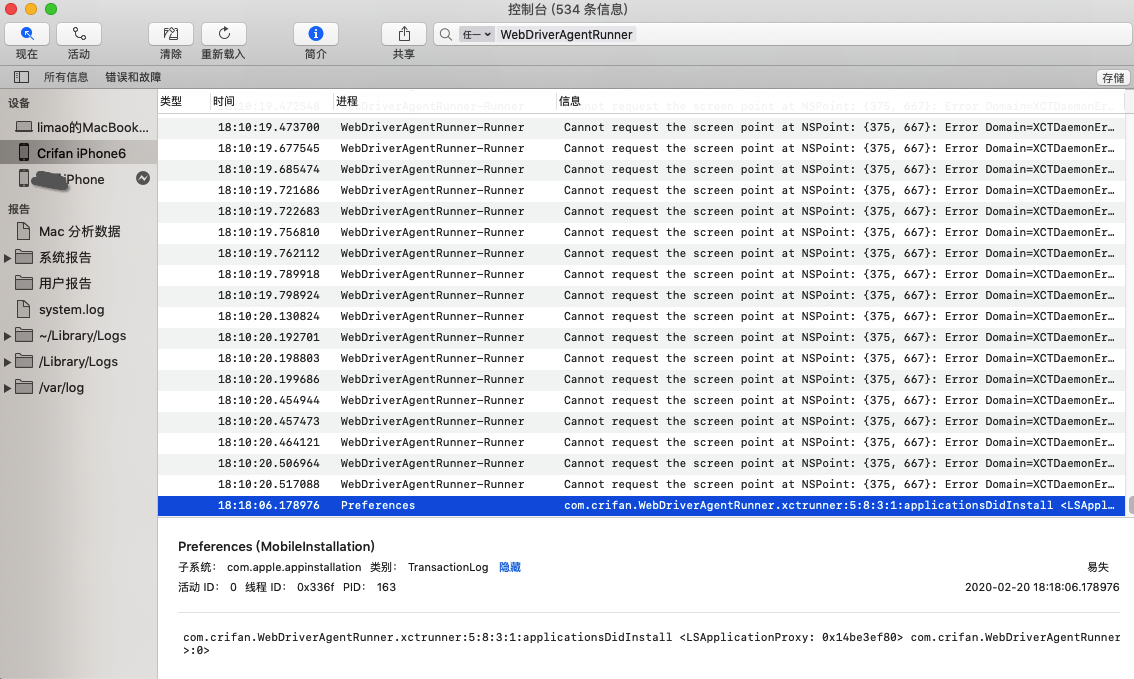Expand the /var/log folder
Image resolution: width=1134 pixels, height=679 pixels.
7,388
